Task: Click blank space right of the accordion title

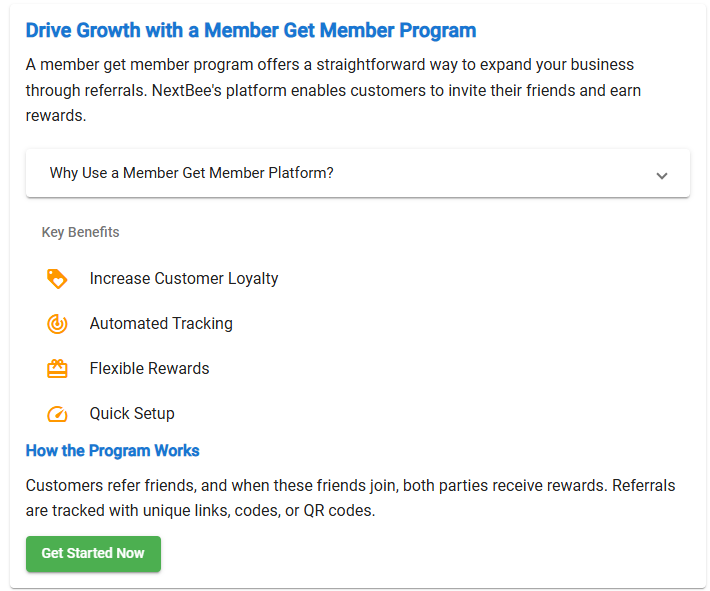Action: [494, 173]
